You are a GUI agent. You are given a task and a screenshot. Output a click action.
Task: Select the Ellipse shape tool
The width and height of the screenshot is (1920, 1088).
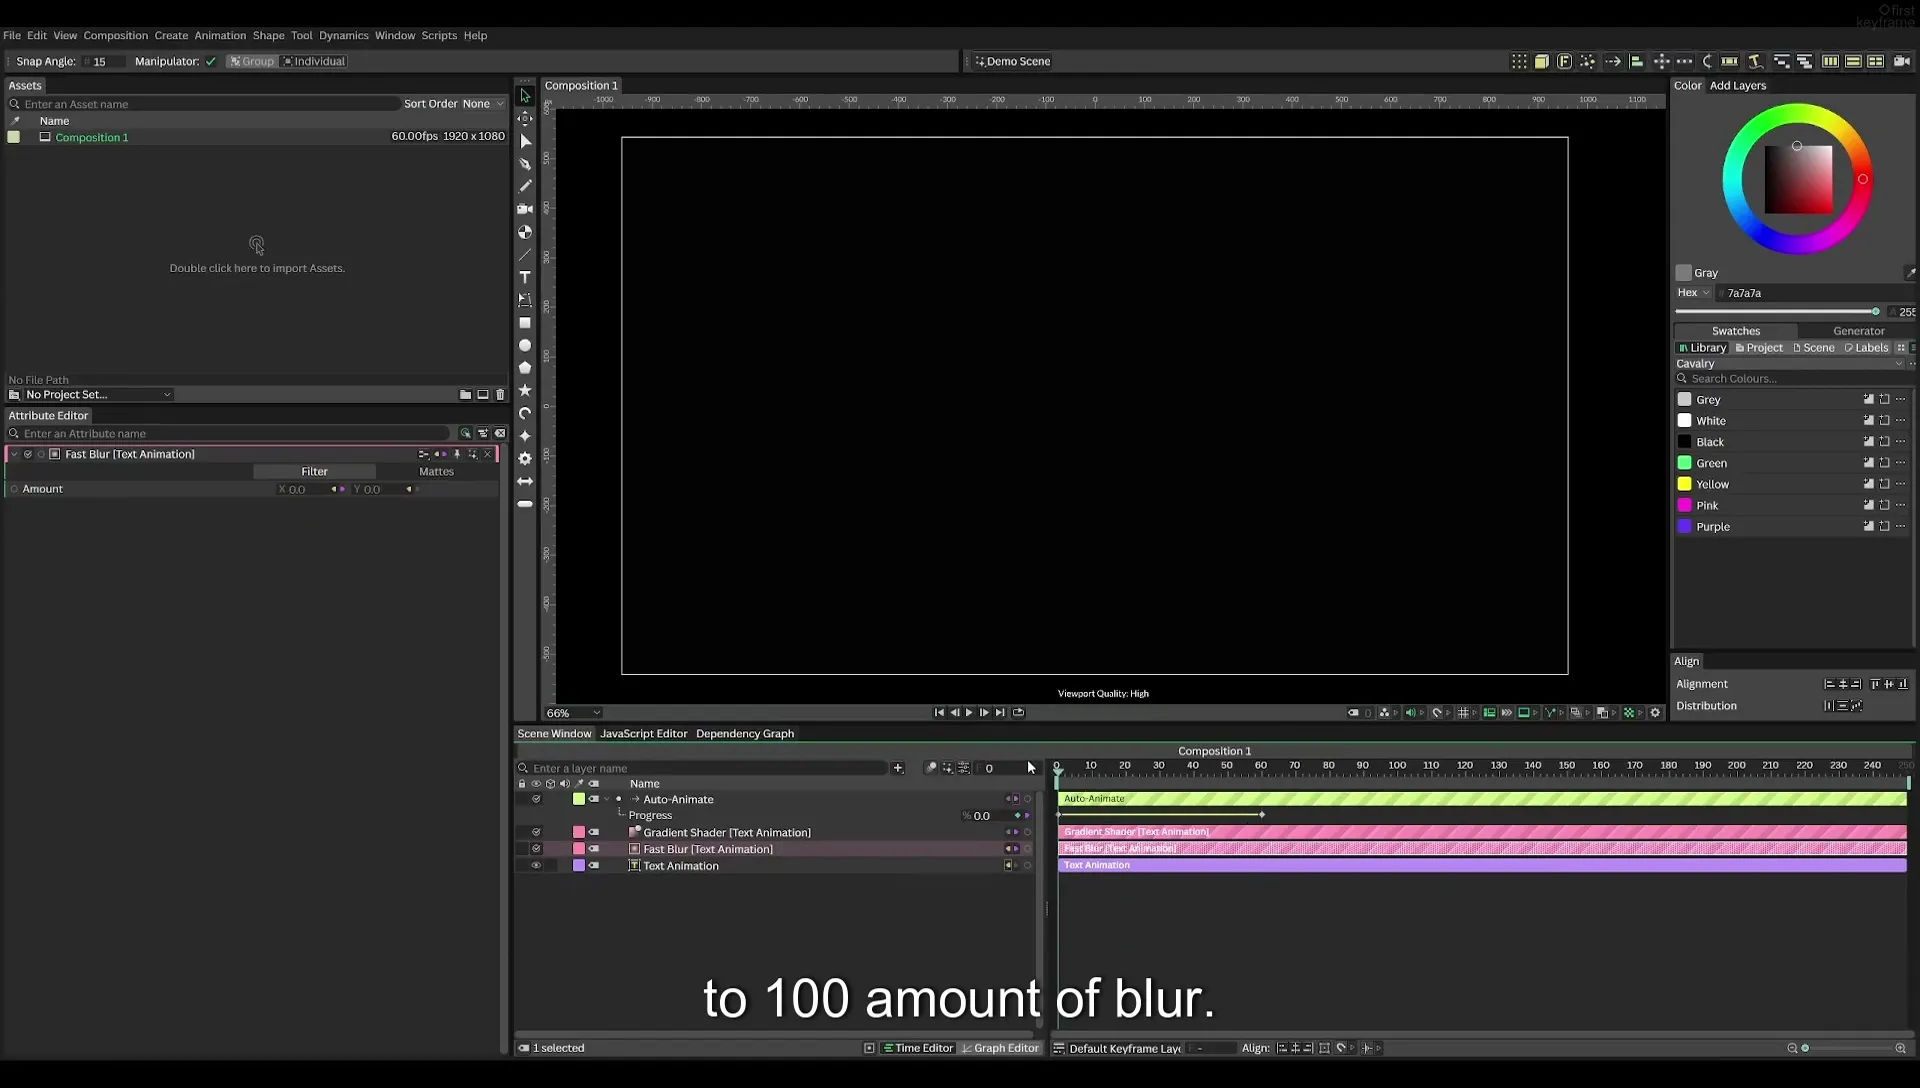[x=525, y=345]
